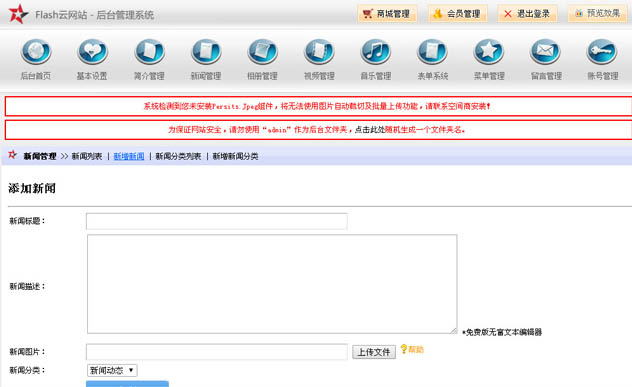Go to 新闻分类列表 tab
Screen dimensions: 632x387
178,156
